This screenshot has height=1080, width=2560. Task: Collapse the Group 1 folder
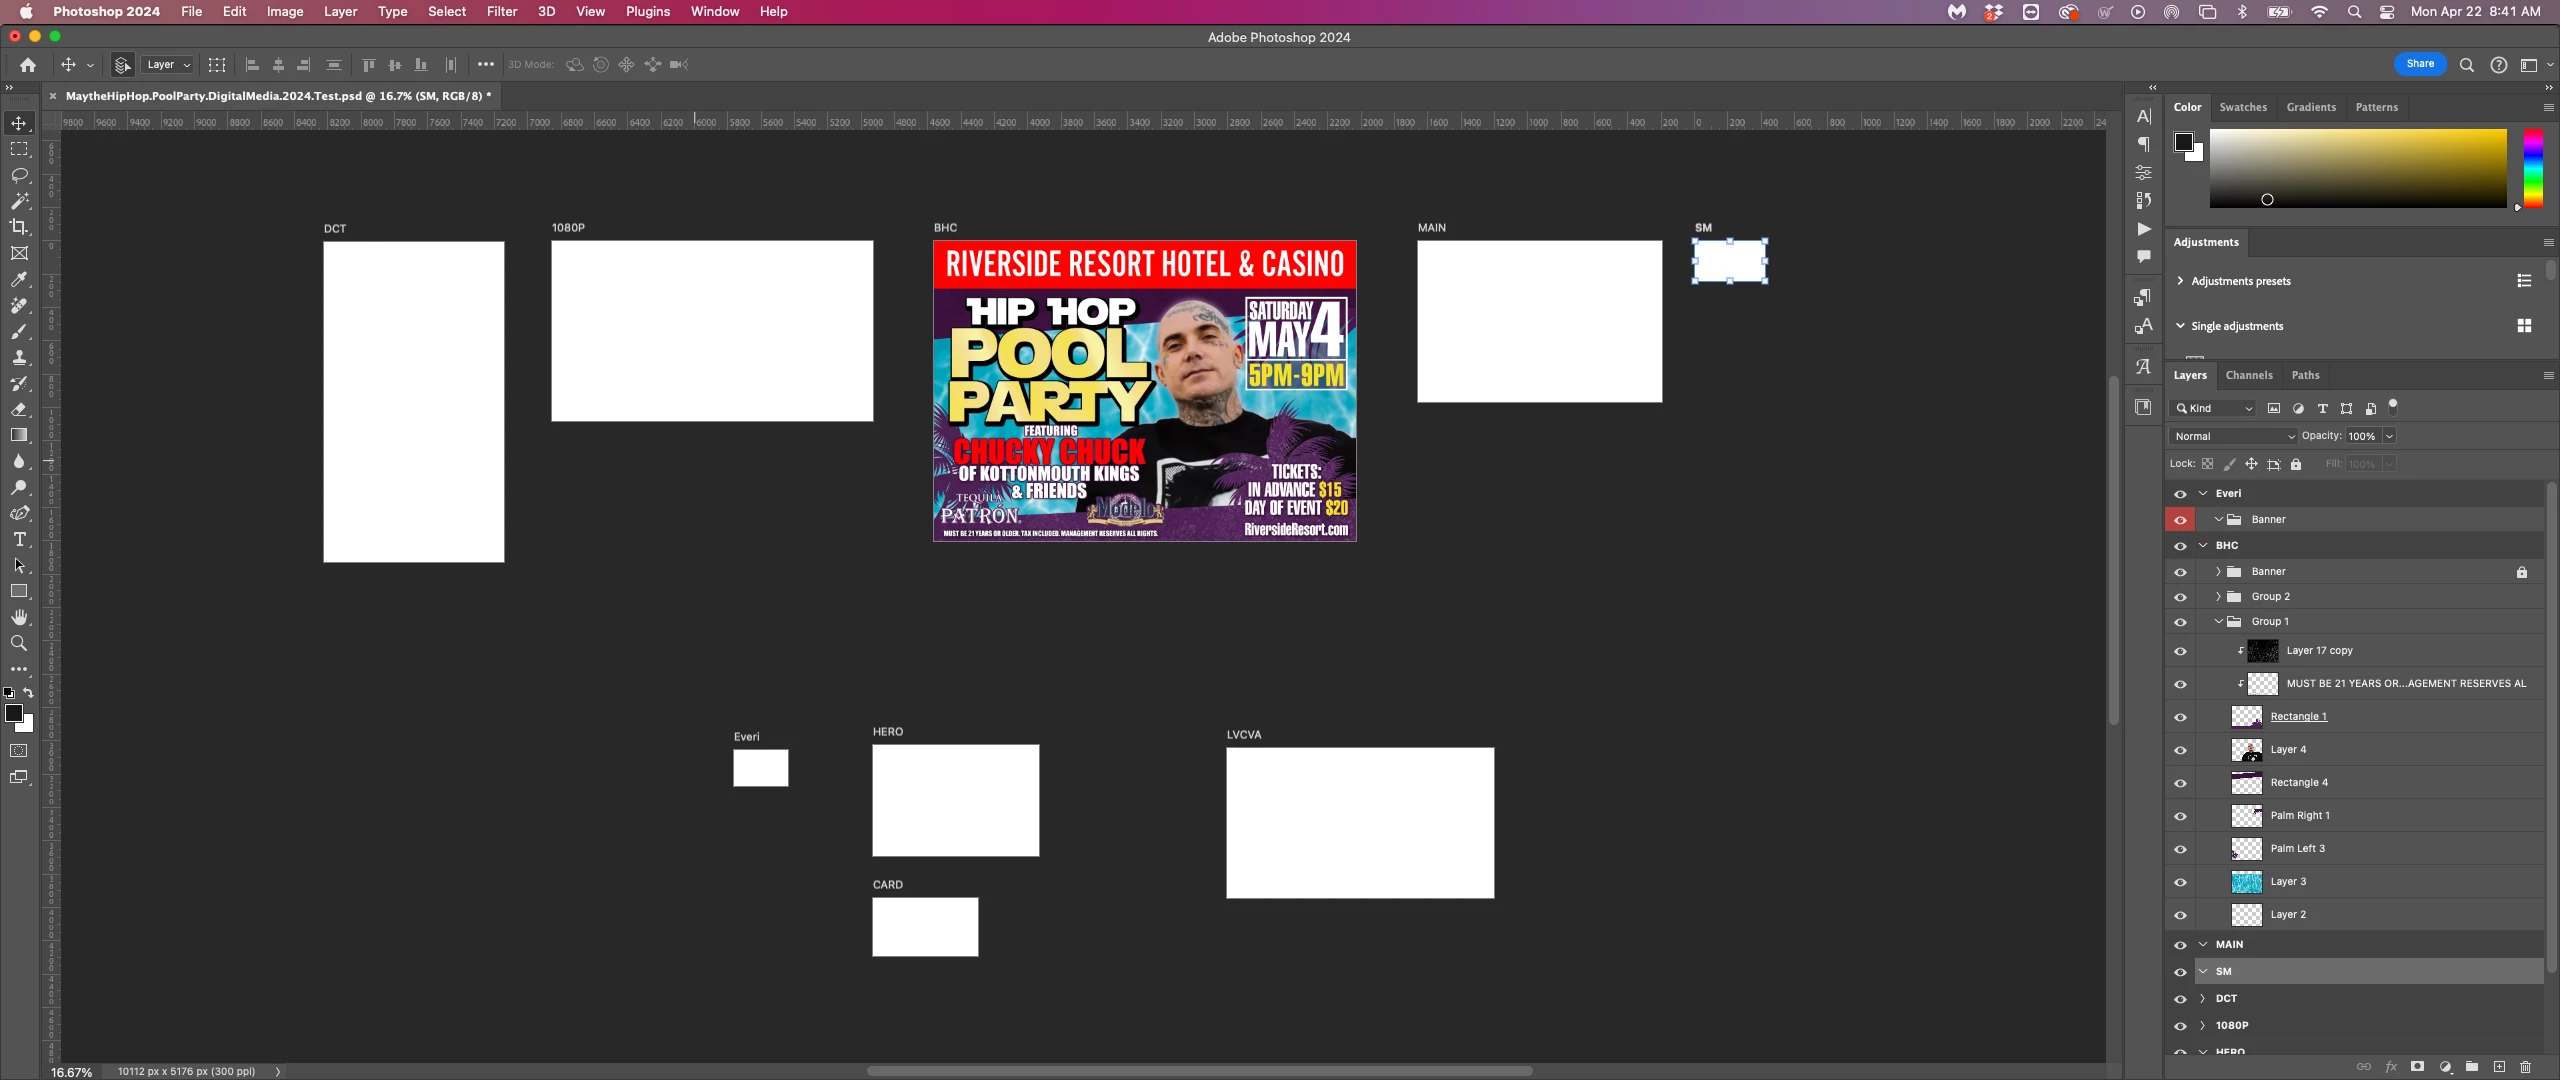point(2218,621)
